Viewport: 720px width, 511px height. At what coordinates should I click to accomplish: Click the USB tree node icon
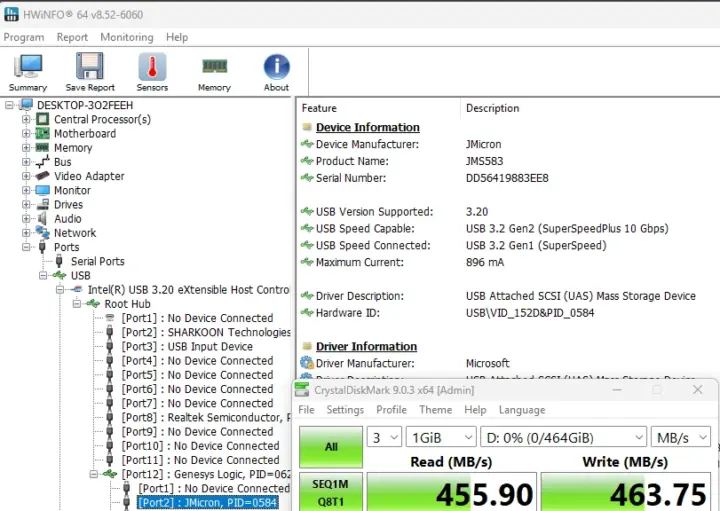[x=59, y=275]
